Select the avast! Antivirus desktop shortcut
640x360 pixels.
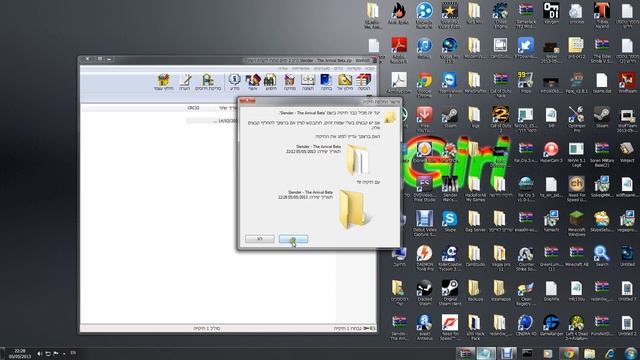[424, 327]
